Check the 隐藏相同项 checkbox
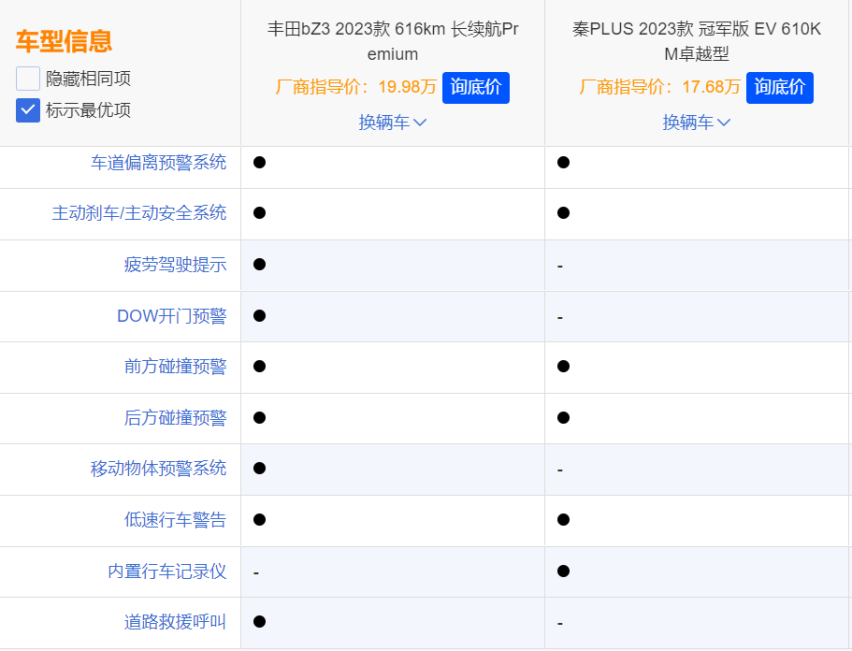 point(28,79)
